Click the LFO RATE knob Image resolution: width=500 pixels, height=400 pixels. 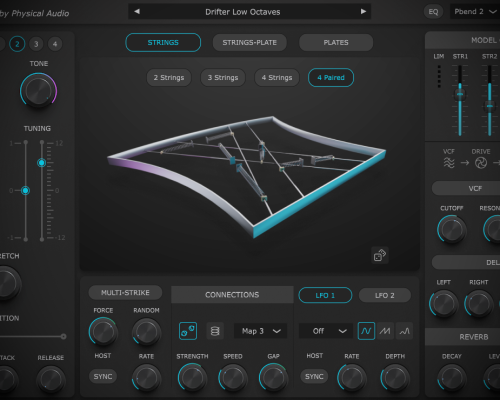pos(352,378)
